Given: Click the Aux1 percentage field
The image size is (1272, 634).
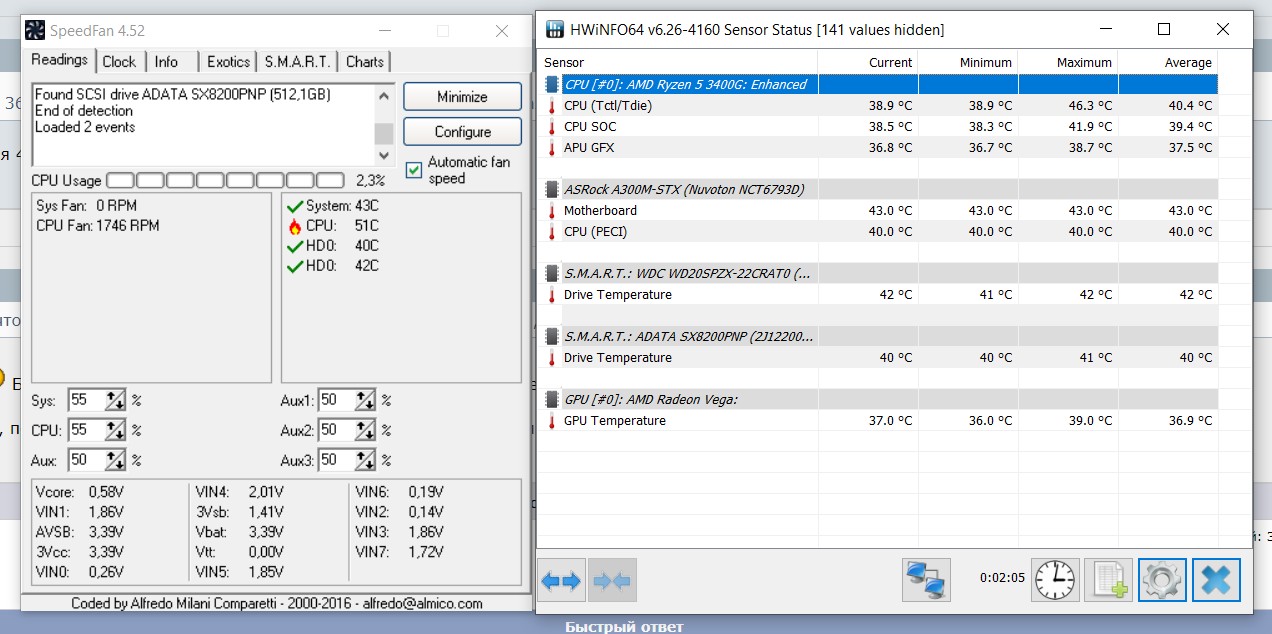Looking at the screenshot, I should click(335, 400).
